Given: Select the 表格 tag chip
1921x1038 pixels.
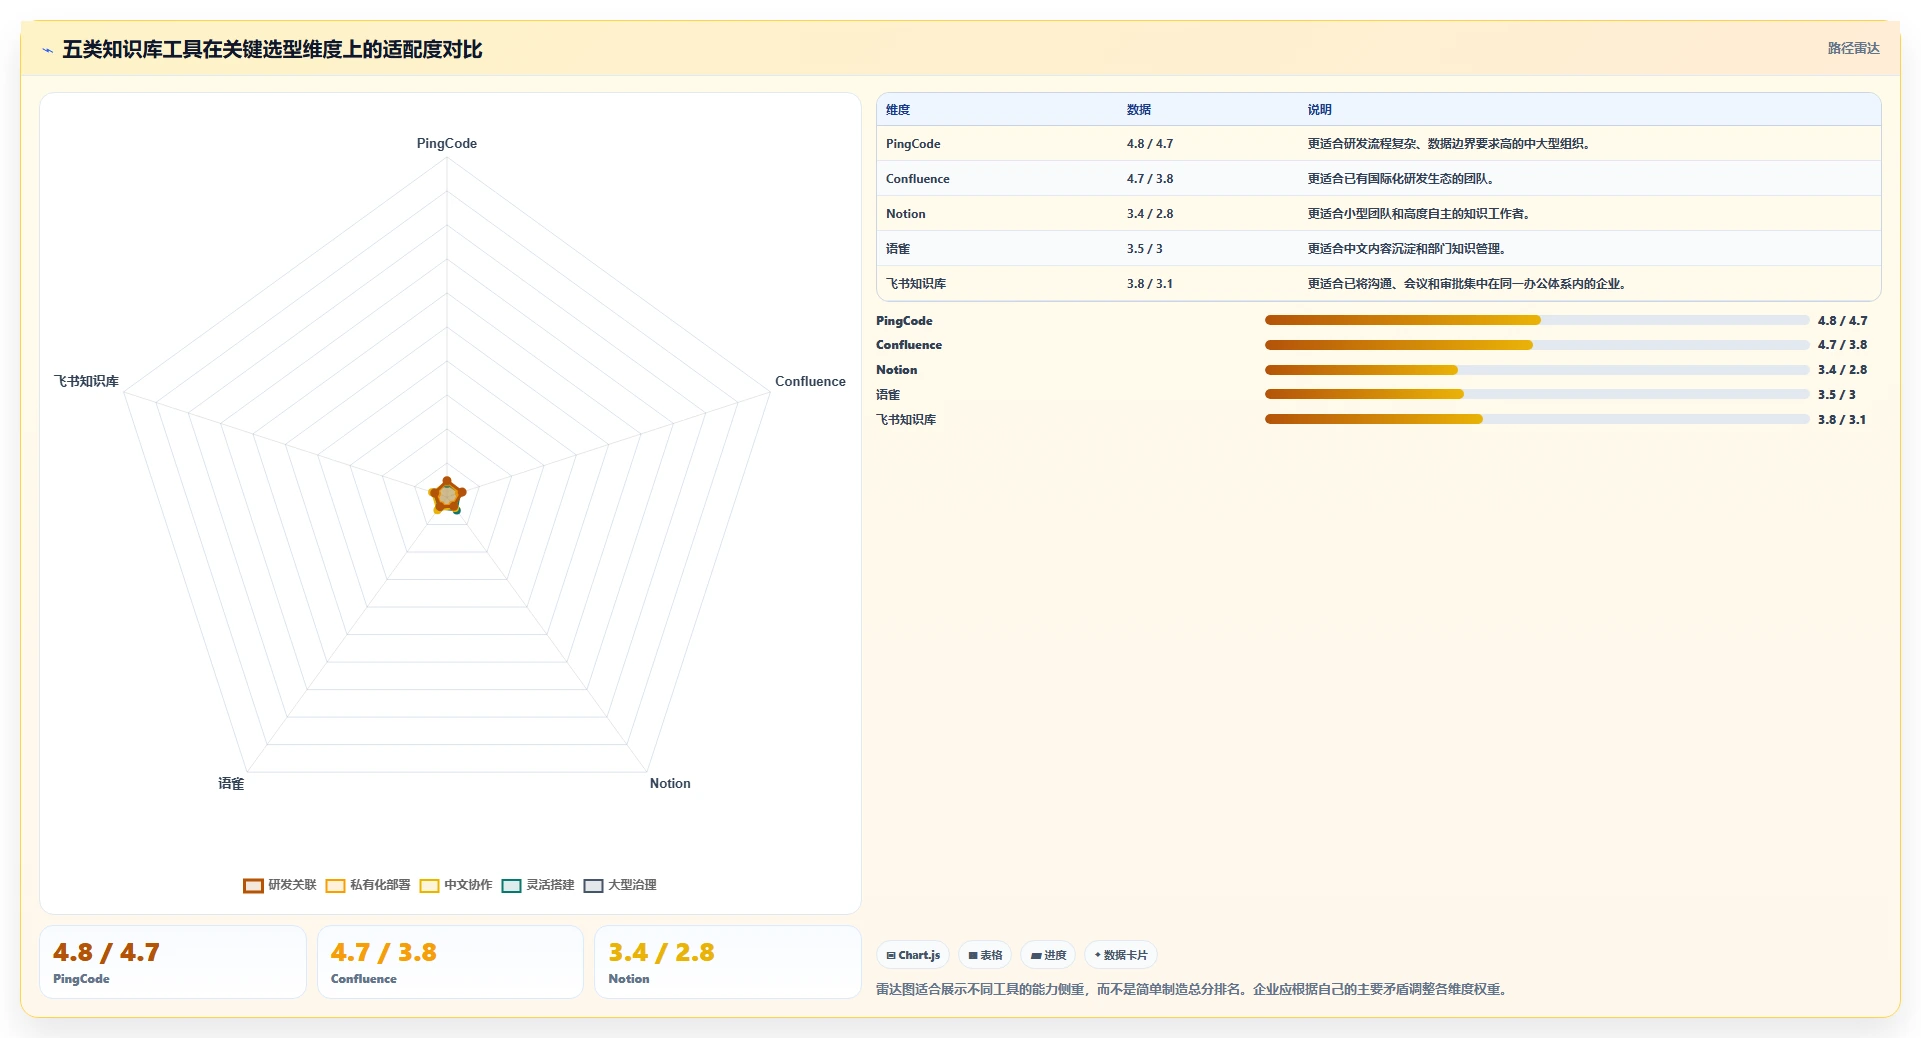Looking at the screenshot, I should point(985,955).
